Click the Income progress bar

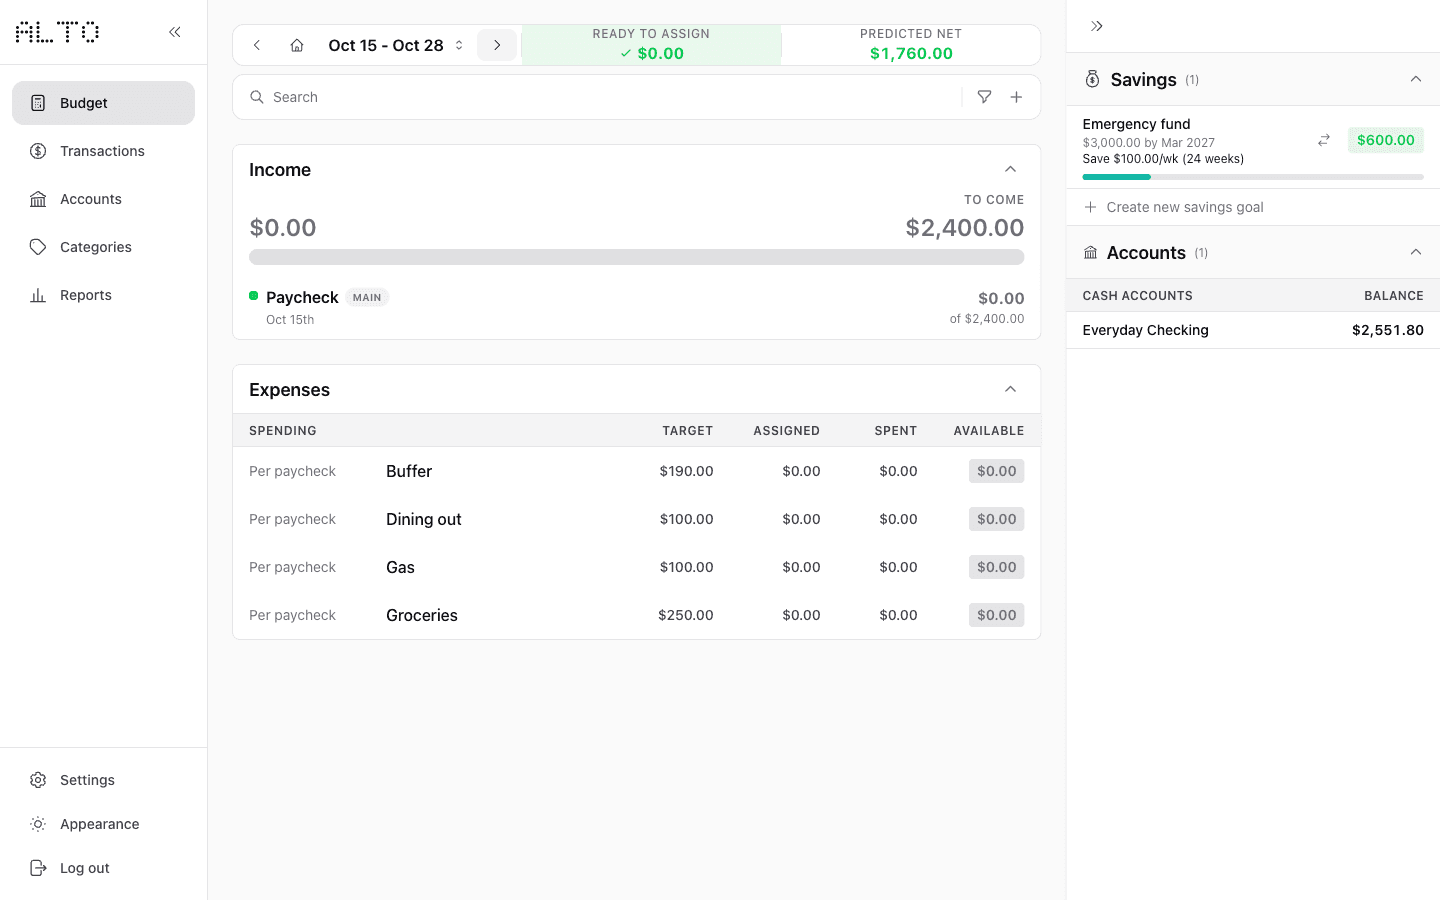[636, 257]
